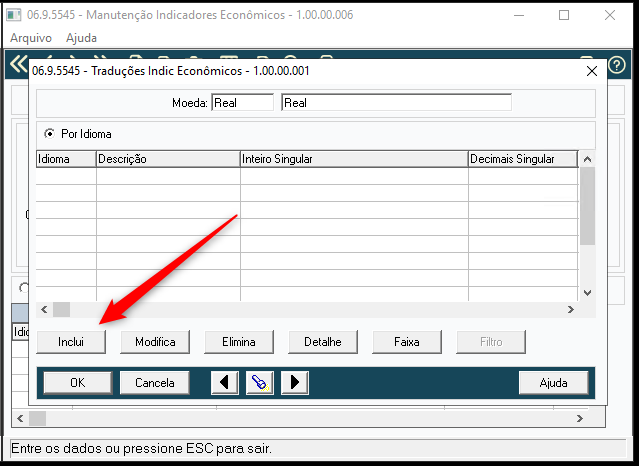Click the Inclui button

71,342
